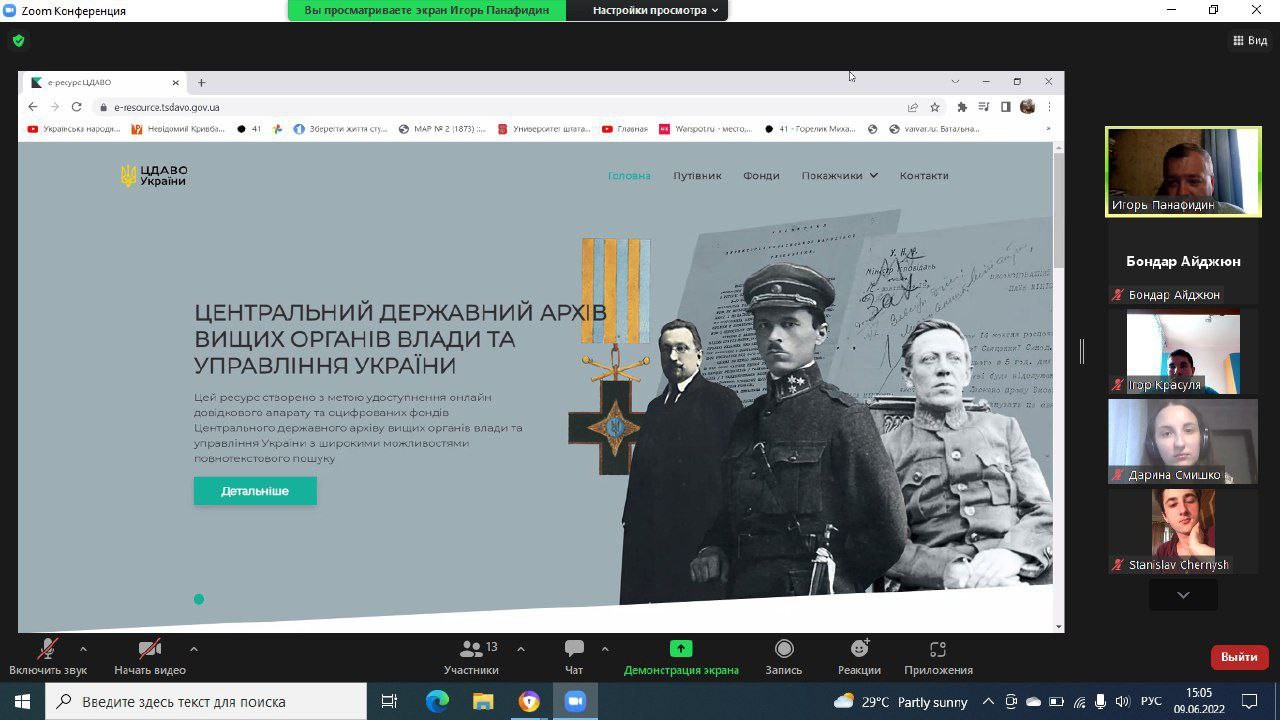Expand the Покажчики menu dropdown
Viewport: 1280px width, 720px height.
pyautogui.click(x=839, y=176)
